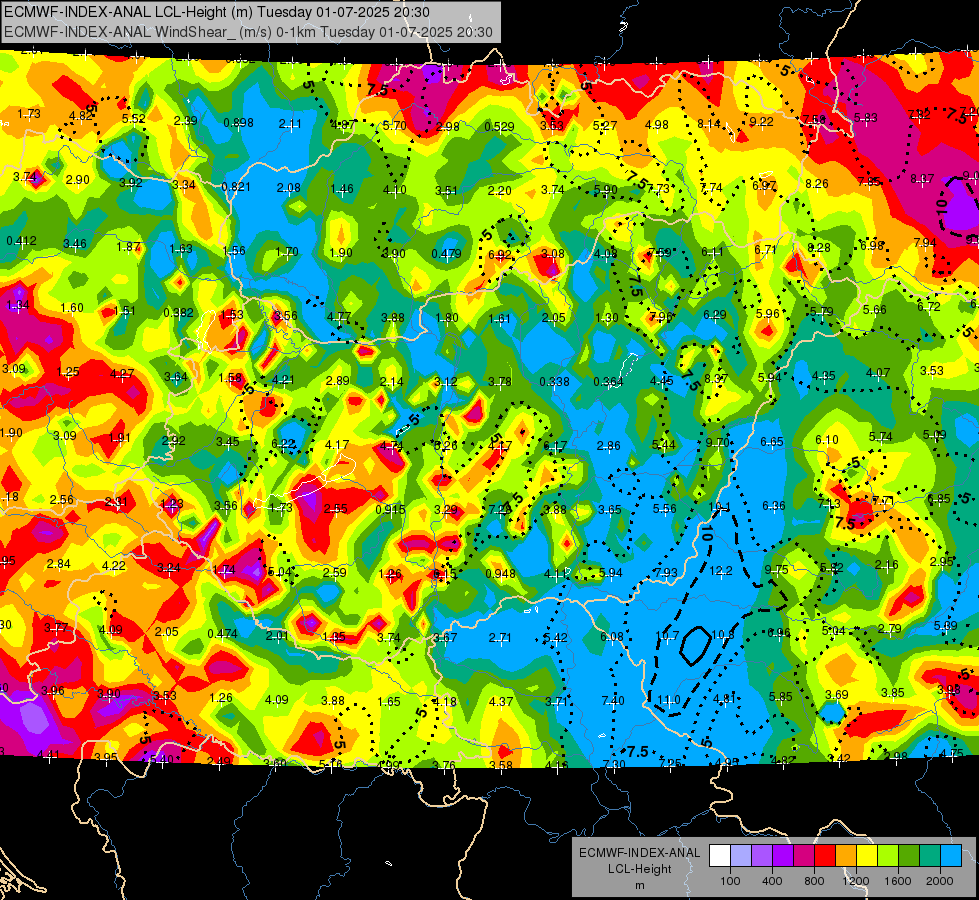This screenshot has height=900, width=979.
Task: Select the teal legend swatch
Action: click(x=930, y=856)
